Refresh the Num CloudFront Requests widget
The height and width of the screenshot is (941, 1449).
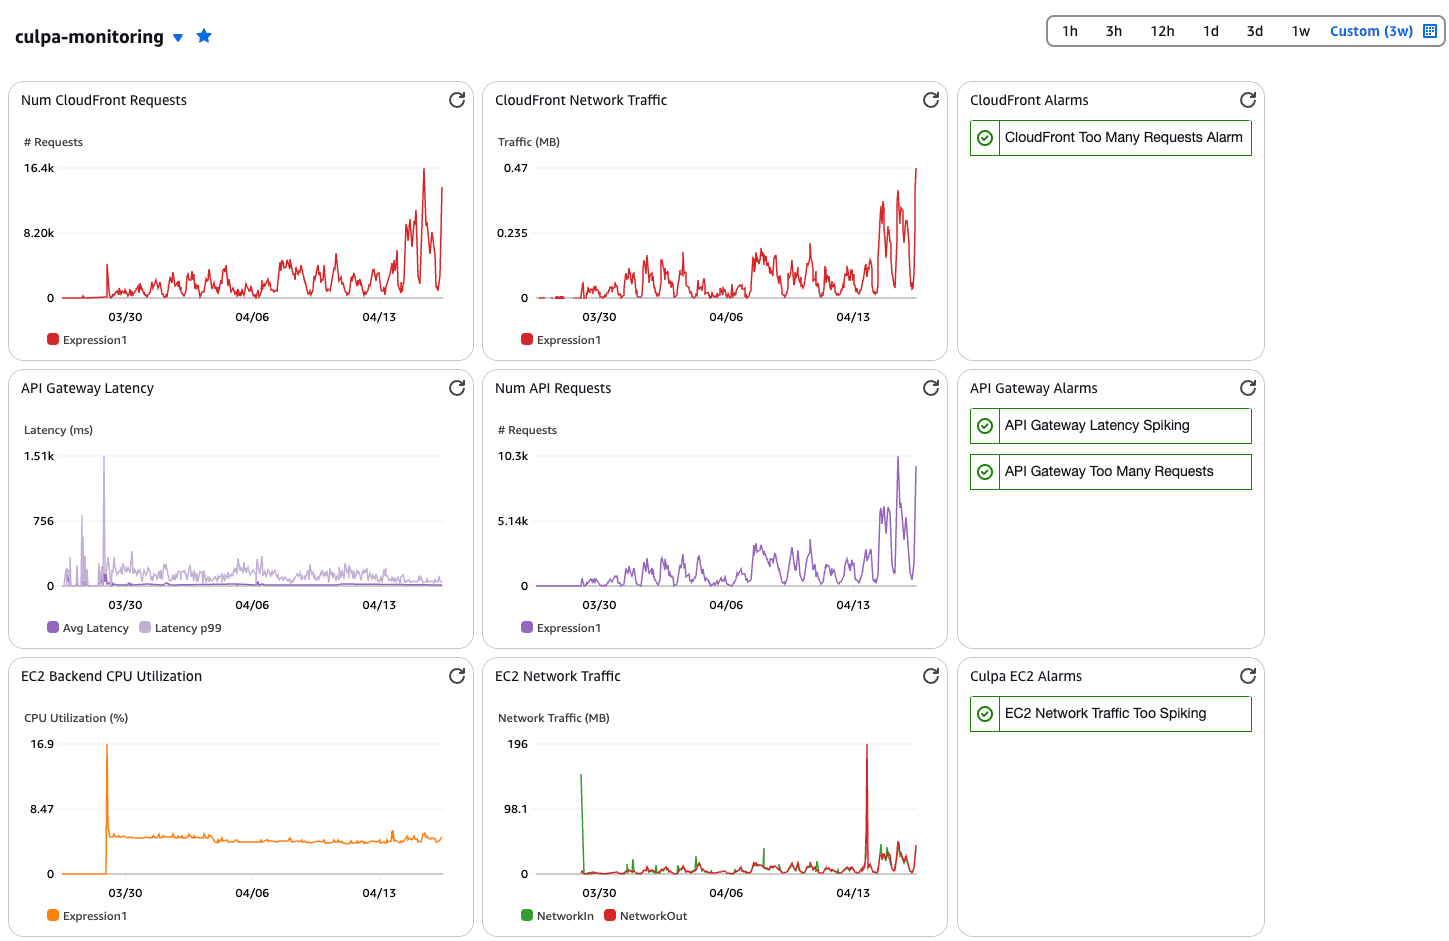click(457, 100)
